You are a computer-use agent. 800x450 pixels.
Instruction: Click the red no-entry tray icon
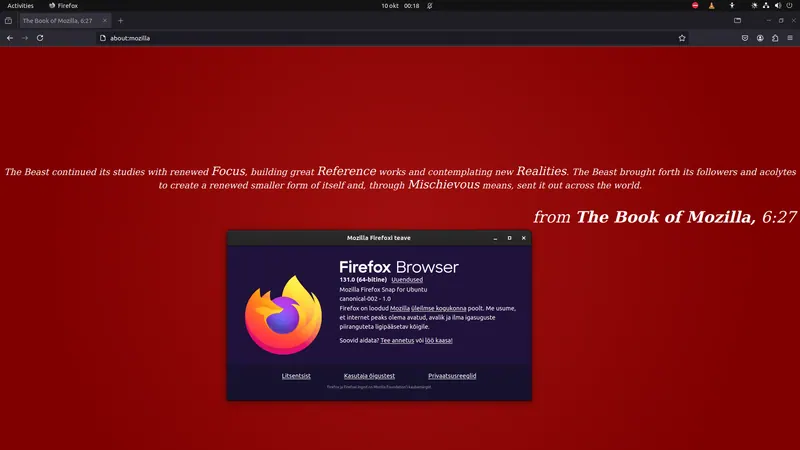click(x=695, y=6)
